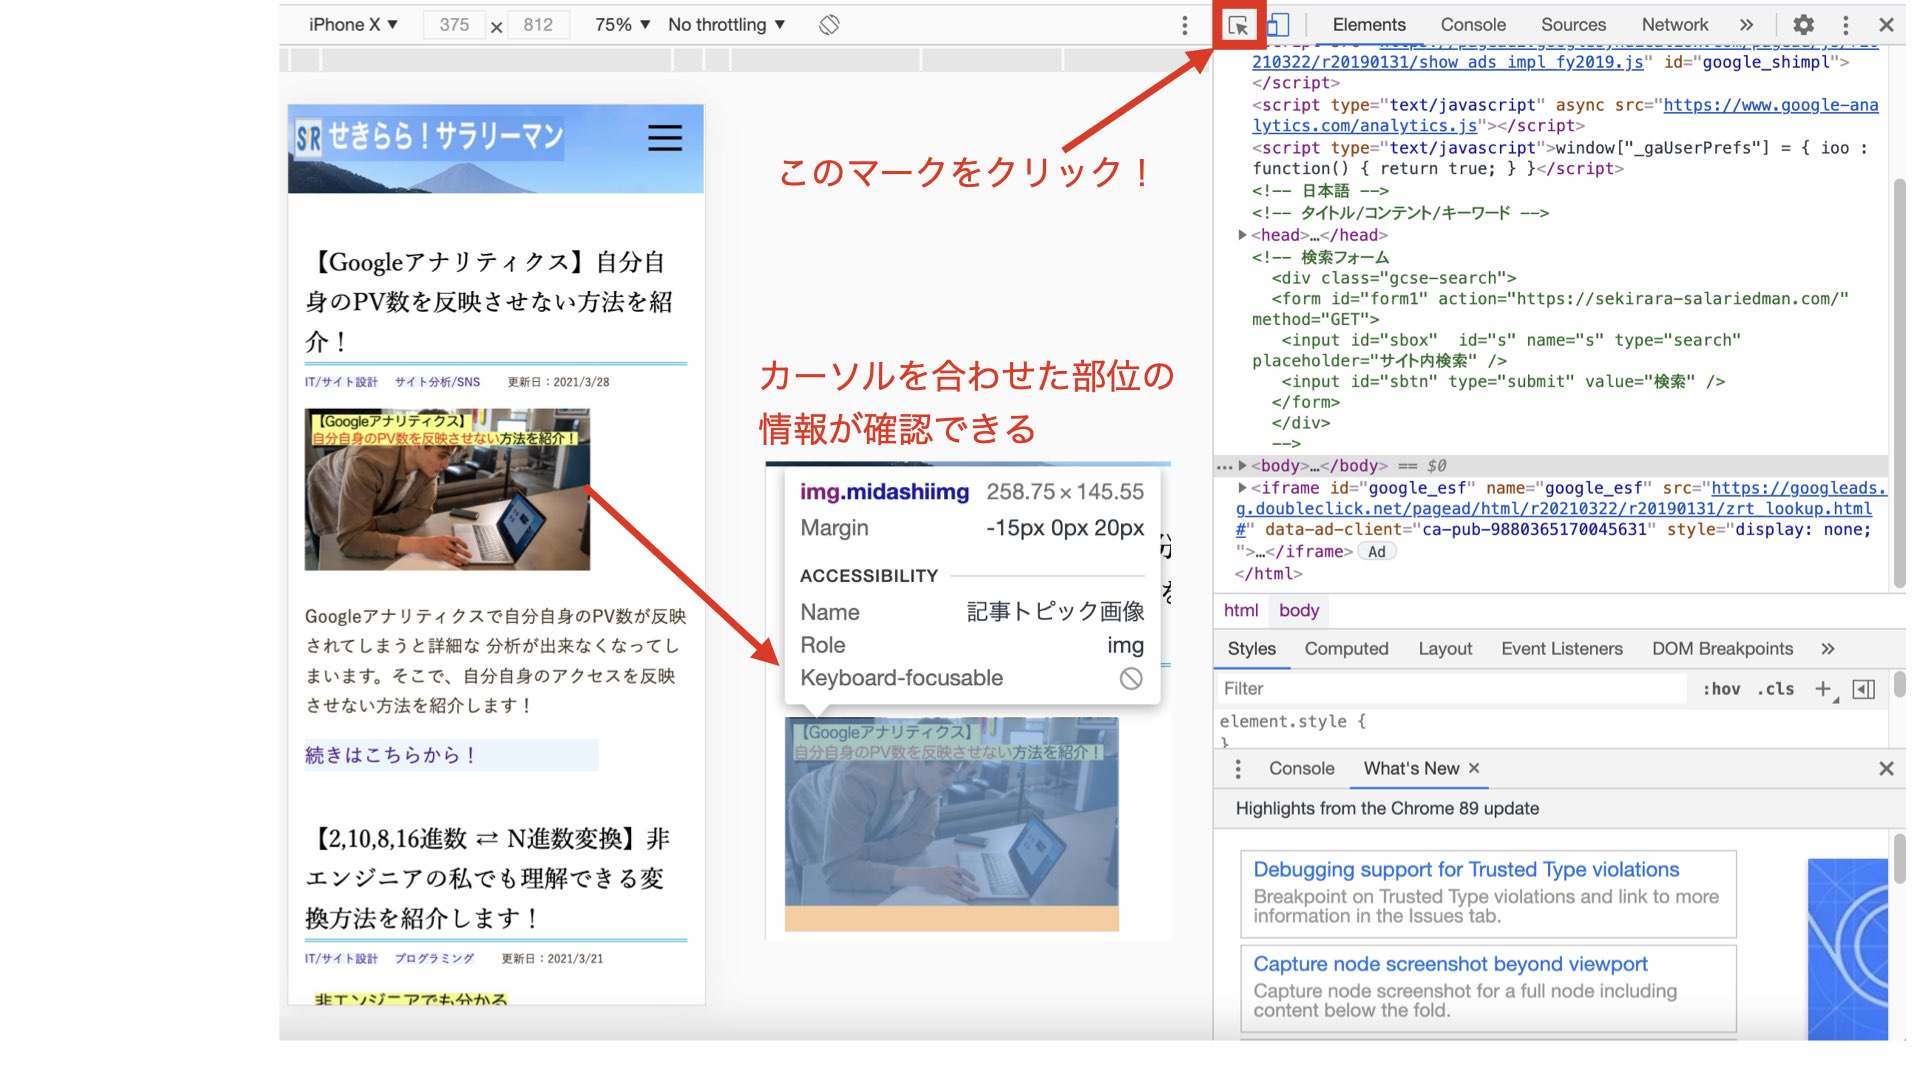Click the first article thumbnail image
The image size is (1920, 1080).
(447, 489)
